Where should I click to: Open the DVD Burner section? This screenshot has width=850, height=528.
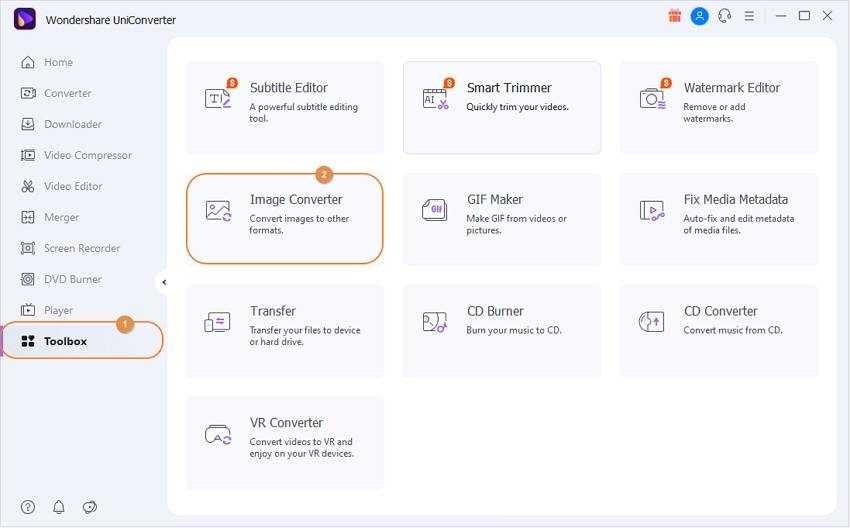pos(72,279)
